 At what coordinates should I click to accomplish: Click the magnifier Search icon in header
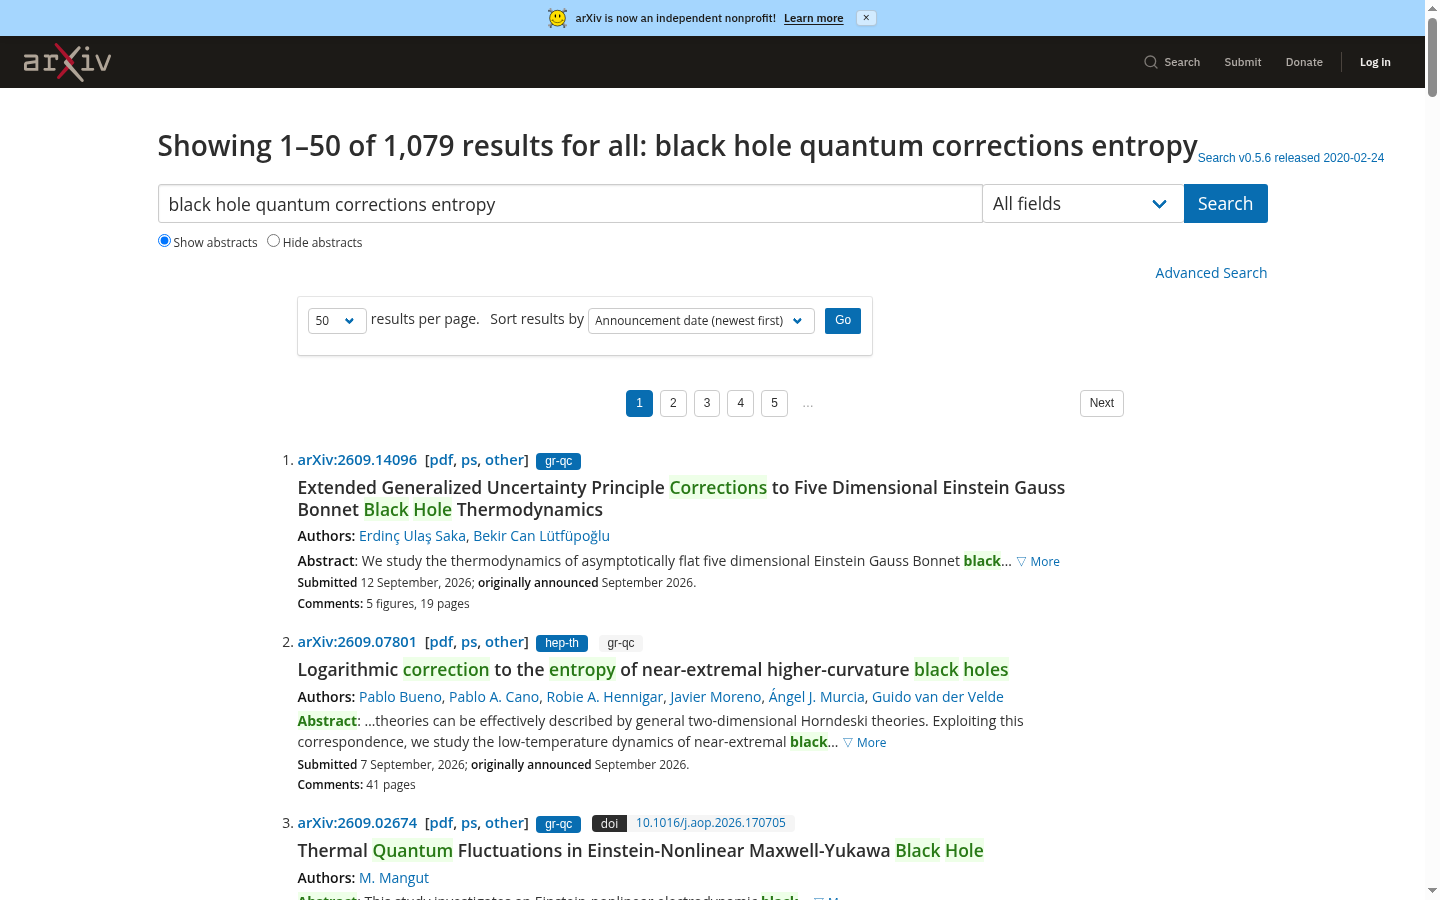coord(1151,62)
